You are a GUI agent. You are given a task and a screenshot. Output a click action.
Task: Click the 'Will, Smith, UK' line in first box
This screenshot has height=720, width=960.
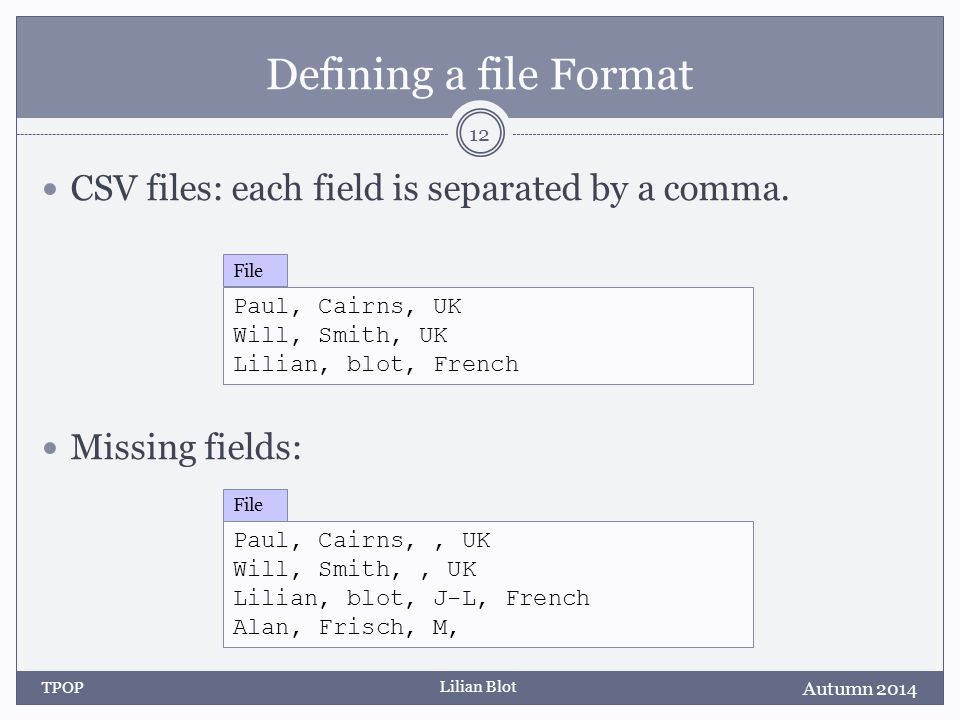click(x=340, y=336)
